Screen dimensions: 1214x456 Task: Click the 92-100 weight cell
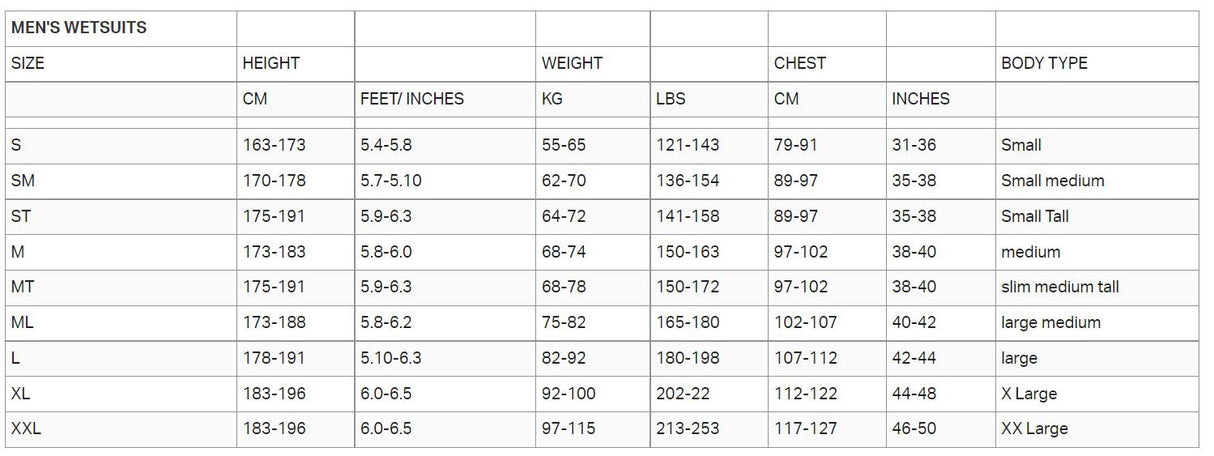pyautogui.click(x=568, y=394)
